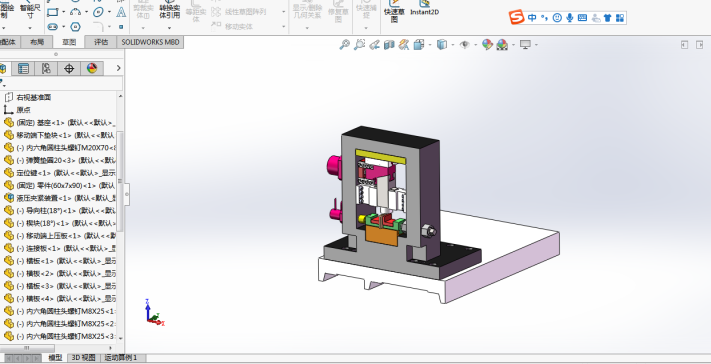Select the corner rectangle sketch tool
The width and height of the screenshot is (711, 364).
(53, 12)
